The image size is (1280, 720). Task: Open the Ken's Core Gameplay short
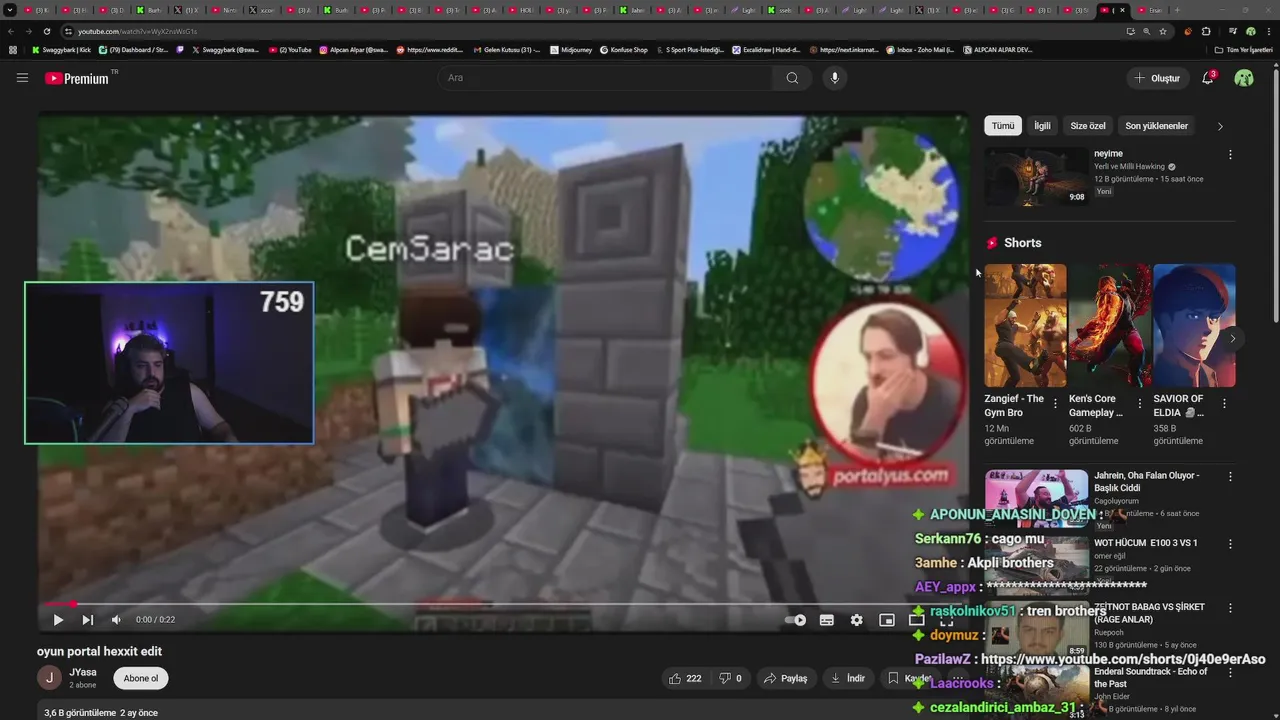coord(1110,325)
